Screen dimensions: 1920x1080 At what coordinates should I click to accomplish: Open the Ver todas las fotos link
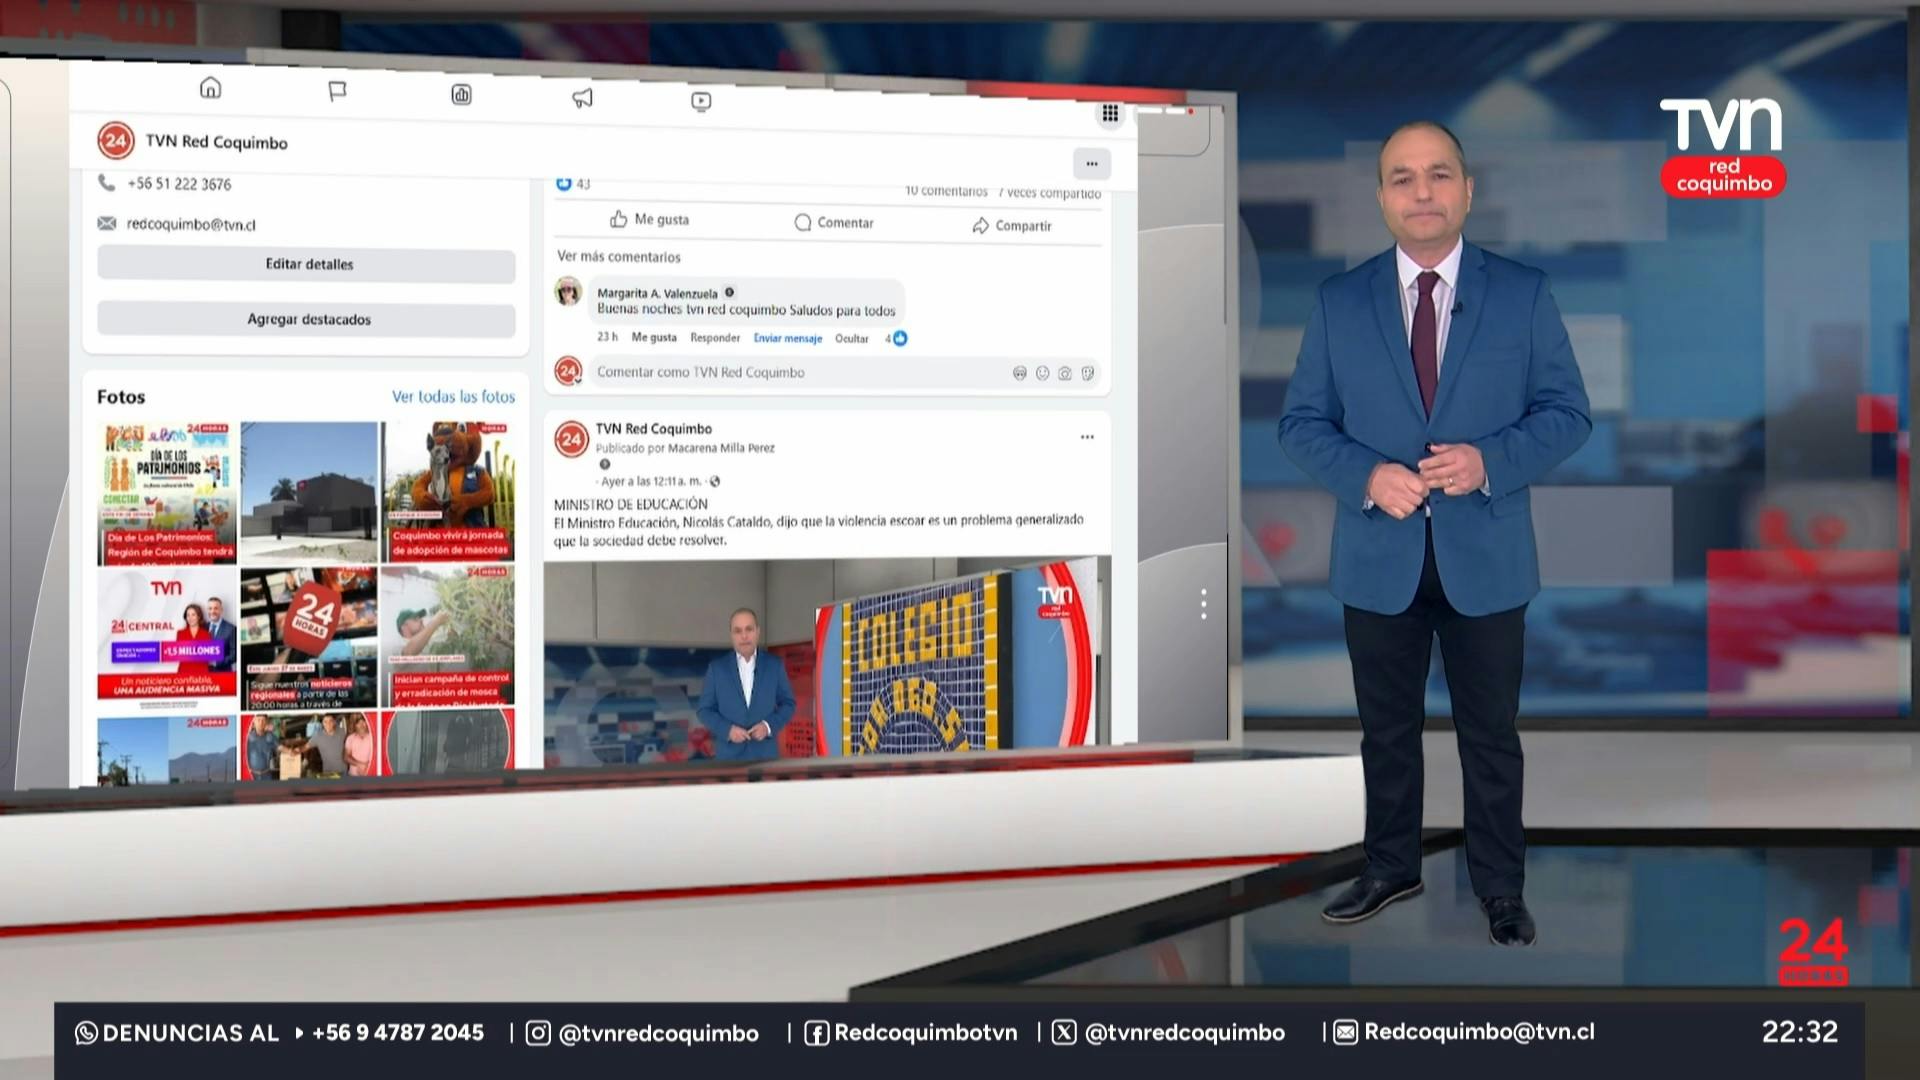(x=453, y=397)
